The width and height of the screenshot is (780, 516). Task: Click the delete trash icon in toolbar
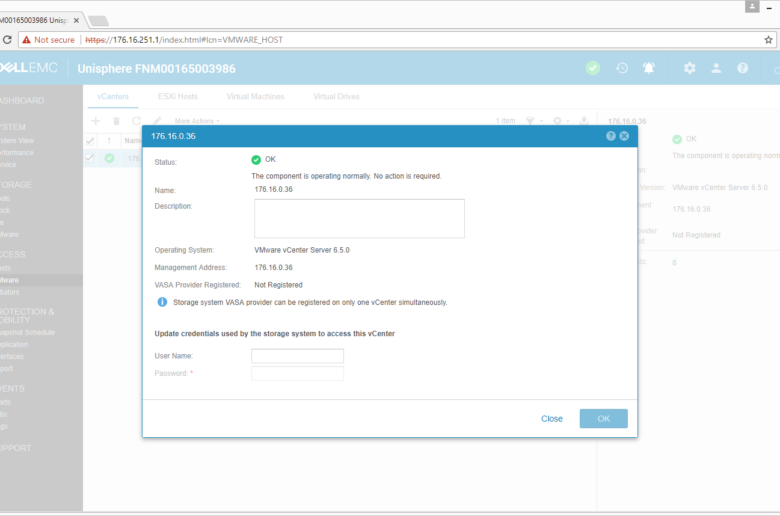[116, 121]
